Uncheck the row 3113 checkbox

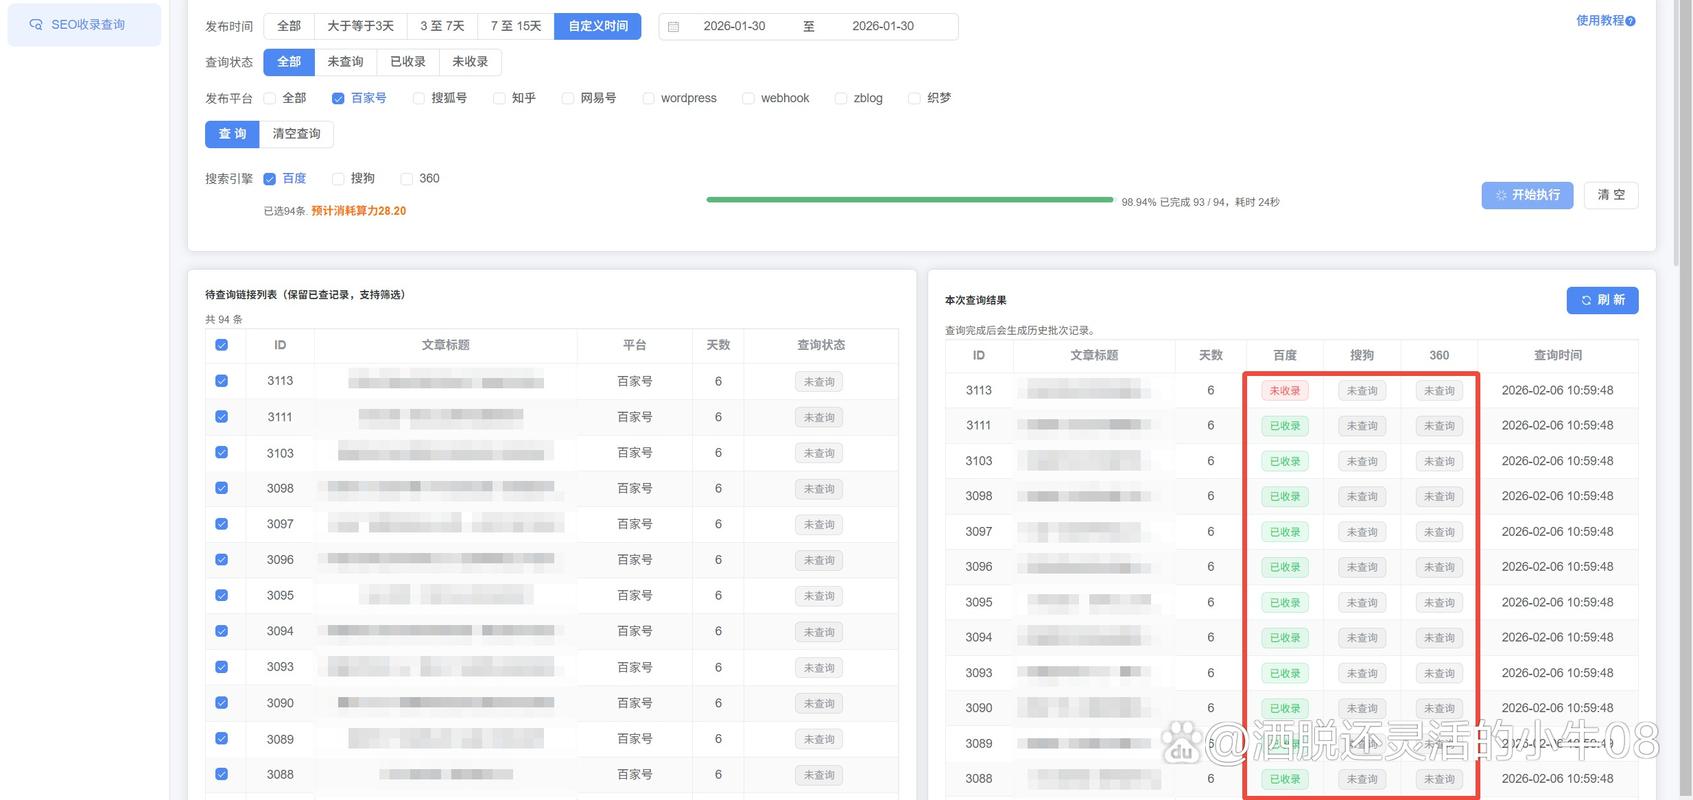[222, 381]
